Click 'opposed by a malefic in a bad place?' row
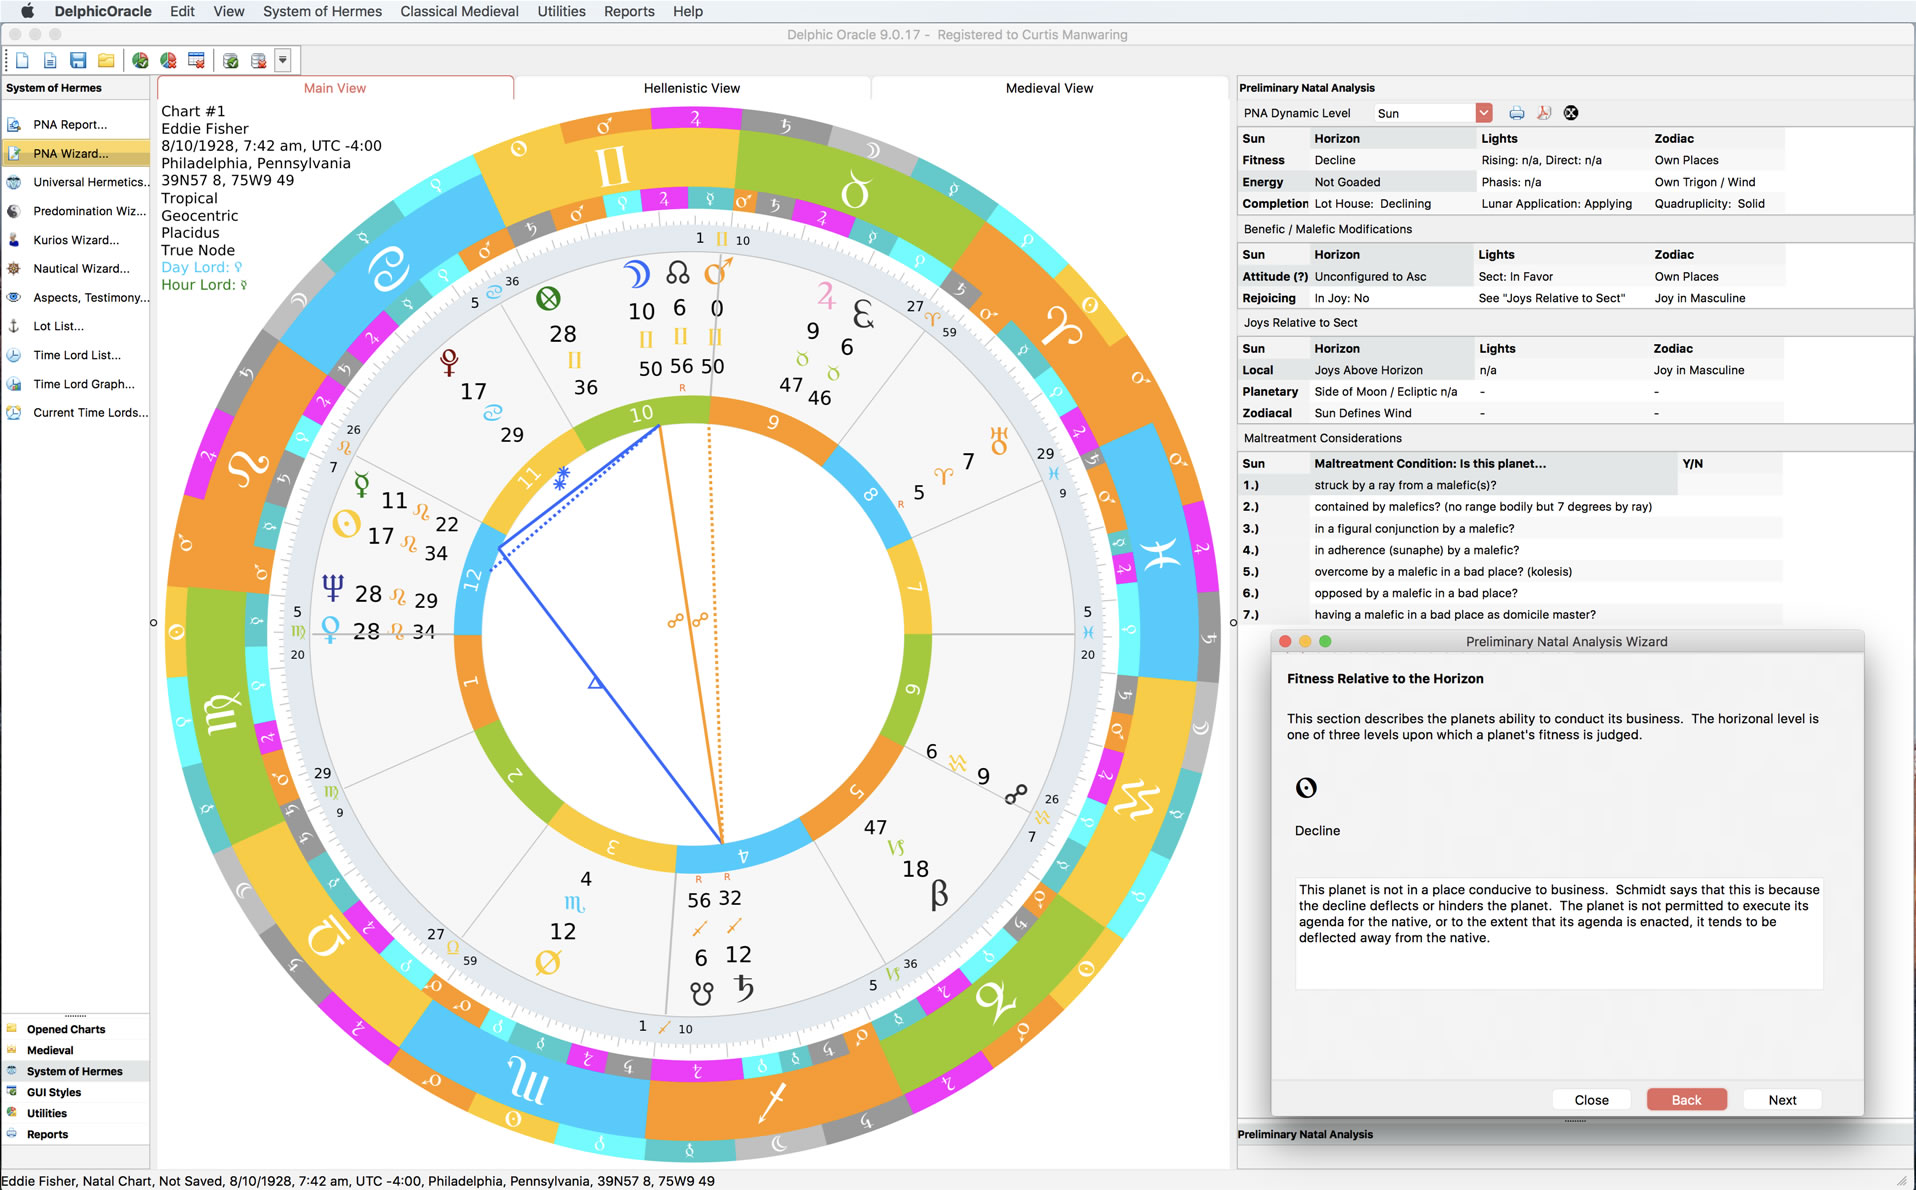The width and height of the screenshot is (1916, 1190). click(1415, 593)
